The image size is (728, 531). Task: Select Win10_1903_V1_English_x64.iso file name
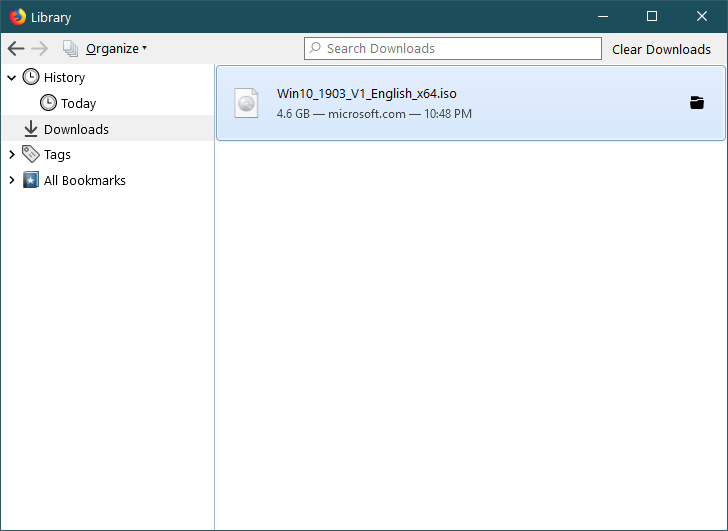coord(366,93)
